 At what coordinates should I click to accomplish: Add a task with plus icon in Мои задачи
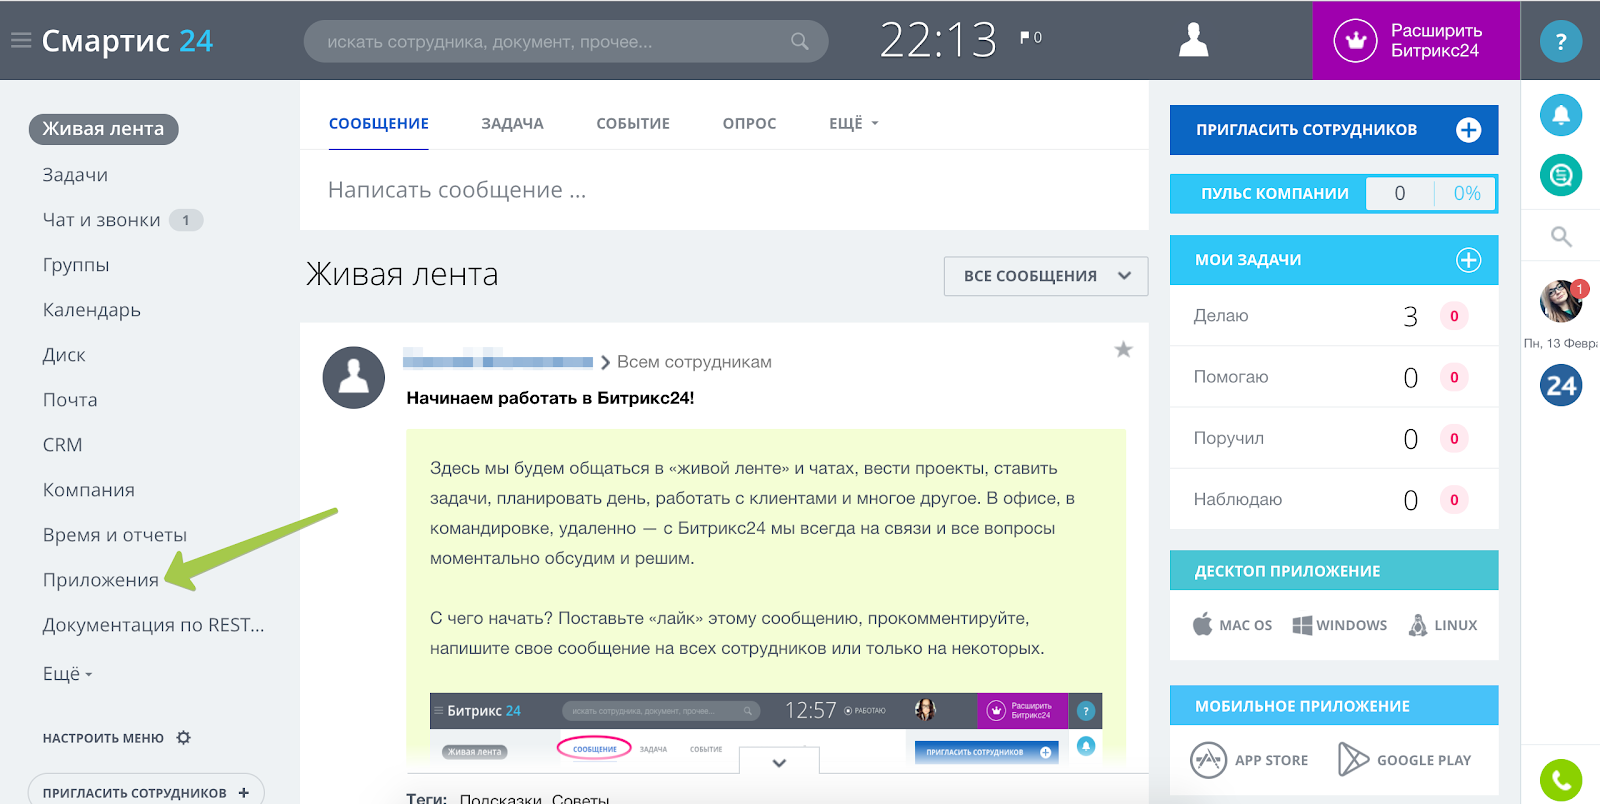coord(1468,260)
